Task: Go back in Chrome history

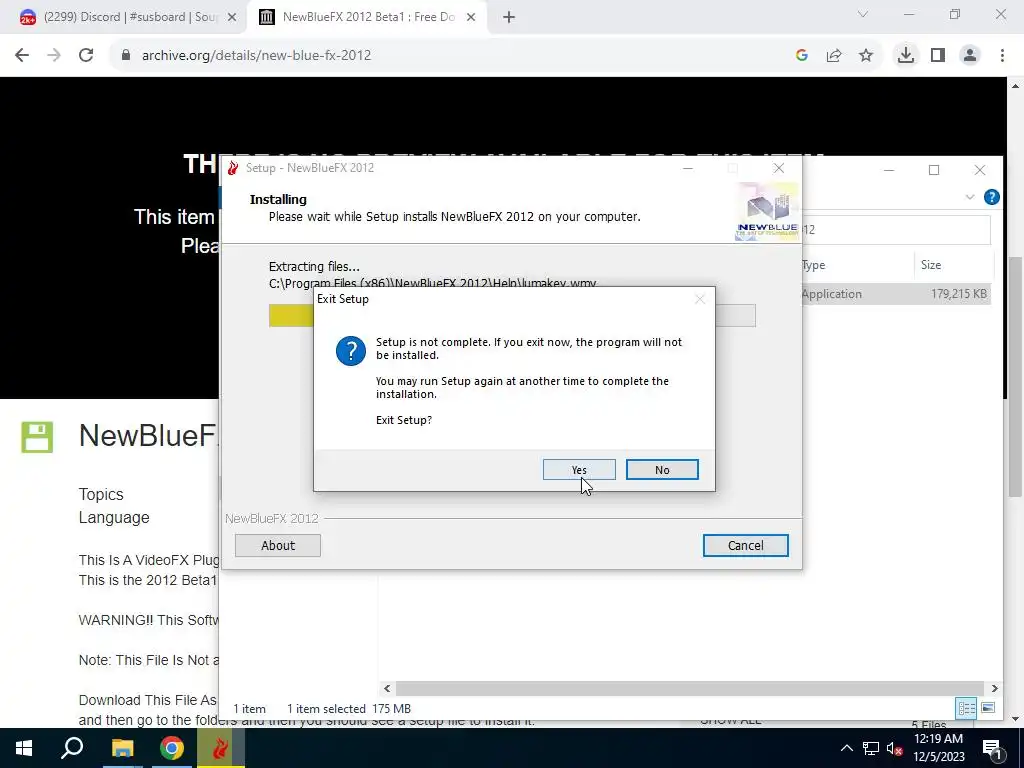Action: (22, 56)
